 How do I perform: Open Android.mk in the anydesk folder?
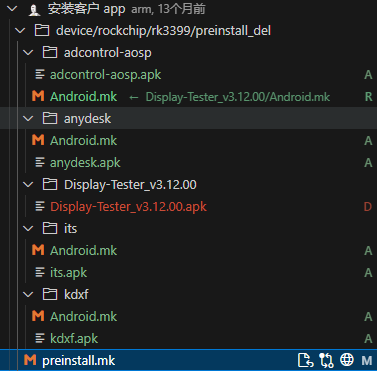click(x=83, y=141)
